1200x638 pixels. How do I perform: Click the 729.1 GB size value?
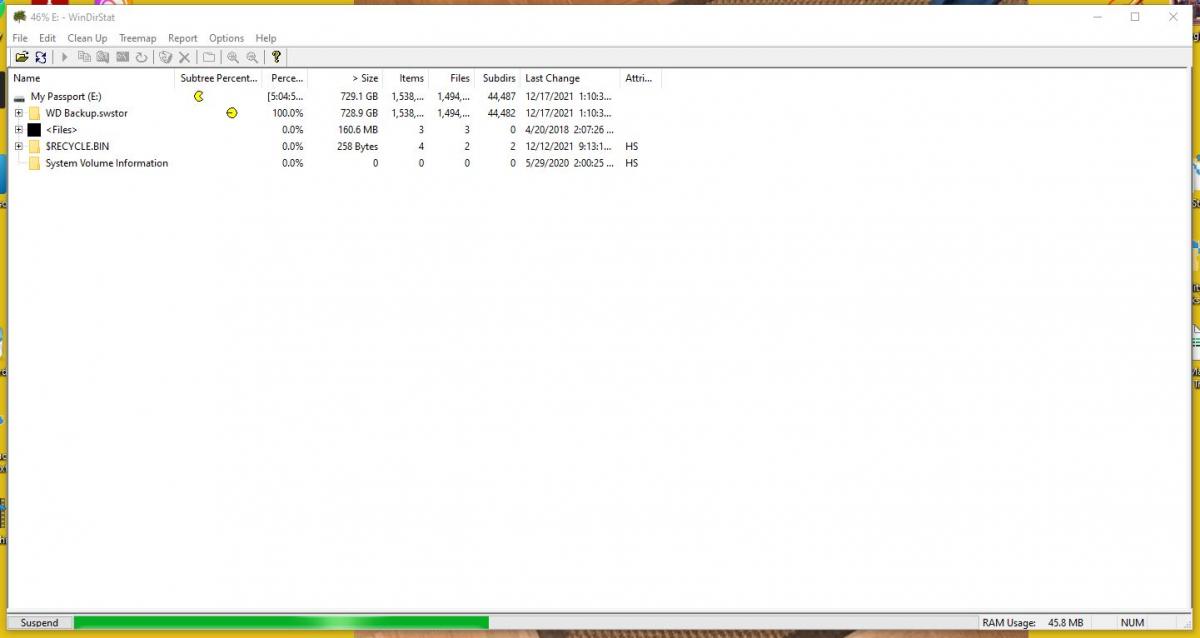point(359,97)
